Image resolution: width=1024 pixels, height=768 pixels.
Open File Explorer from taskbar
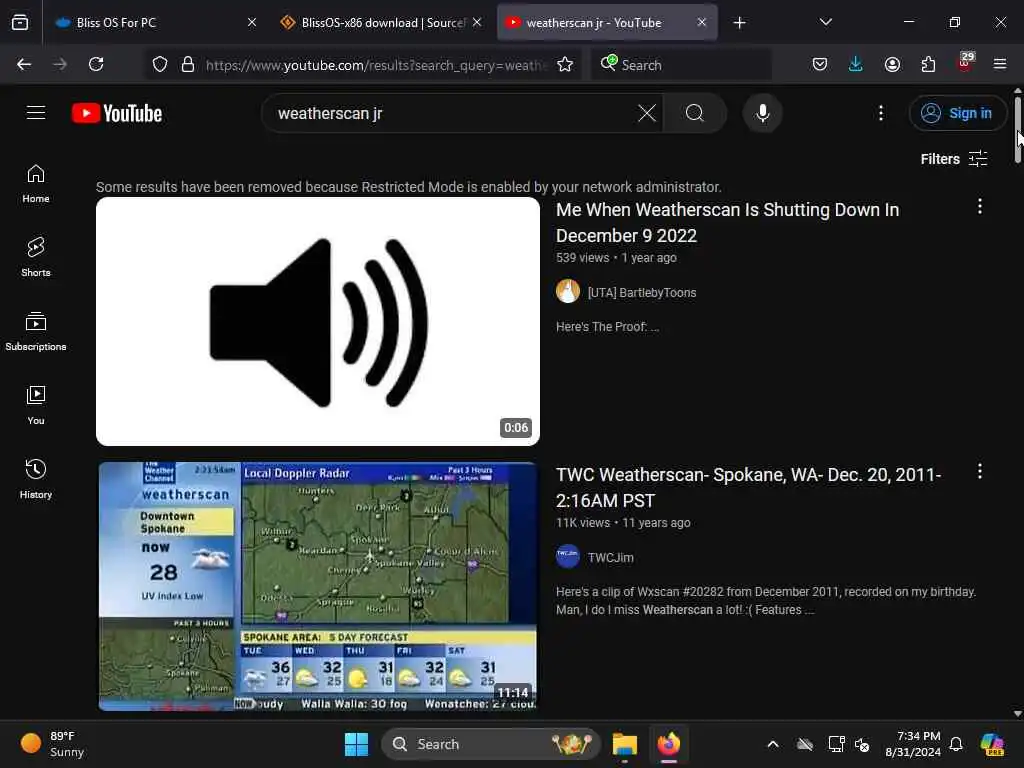pyautogui.click(x=624, y=744)
